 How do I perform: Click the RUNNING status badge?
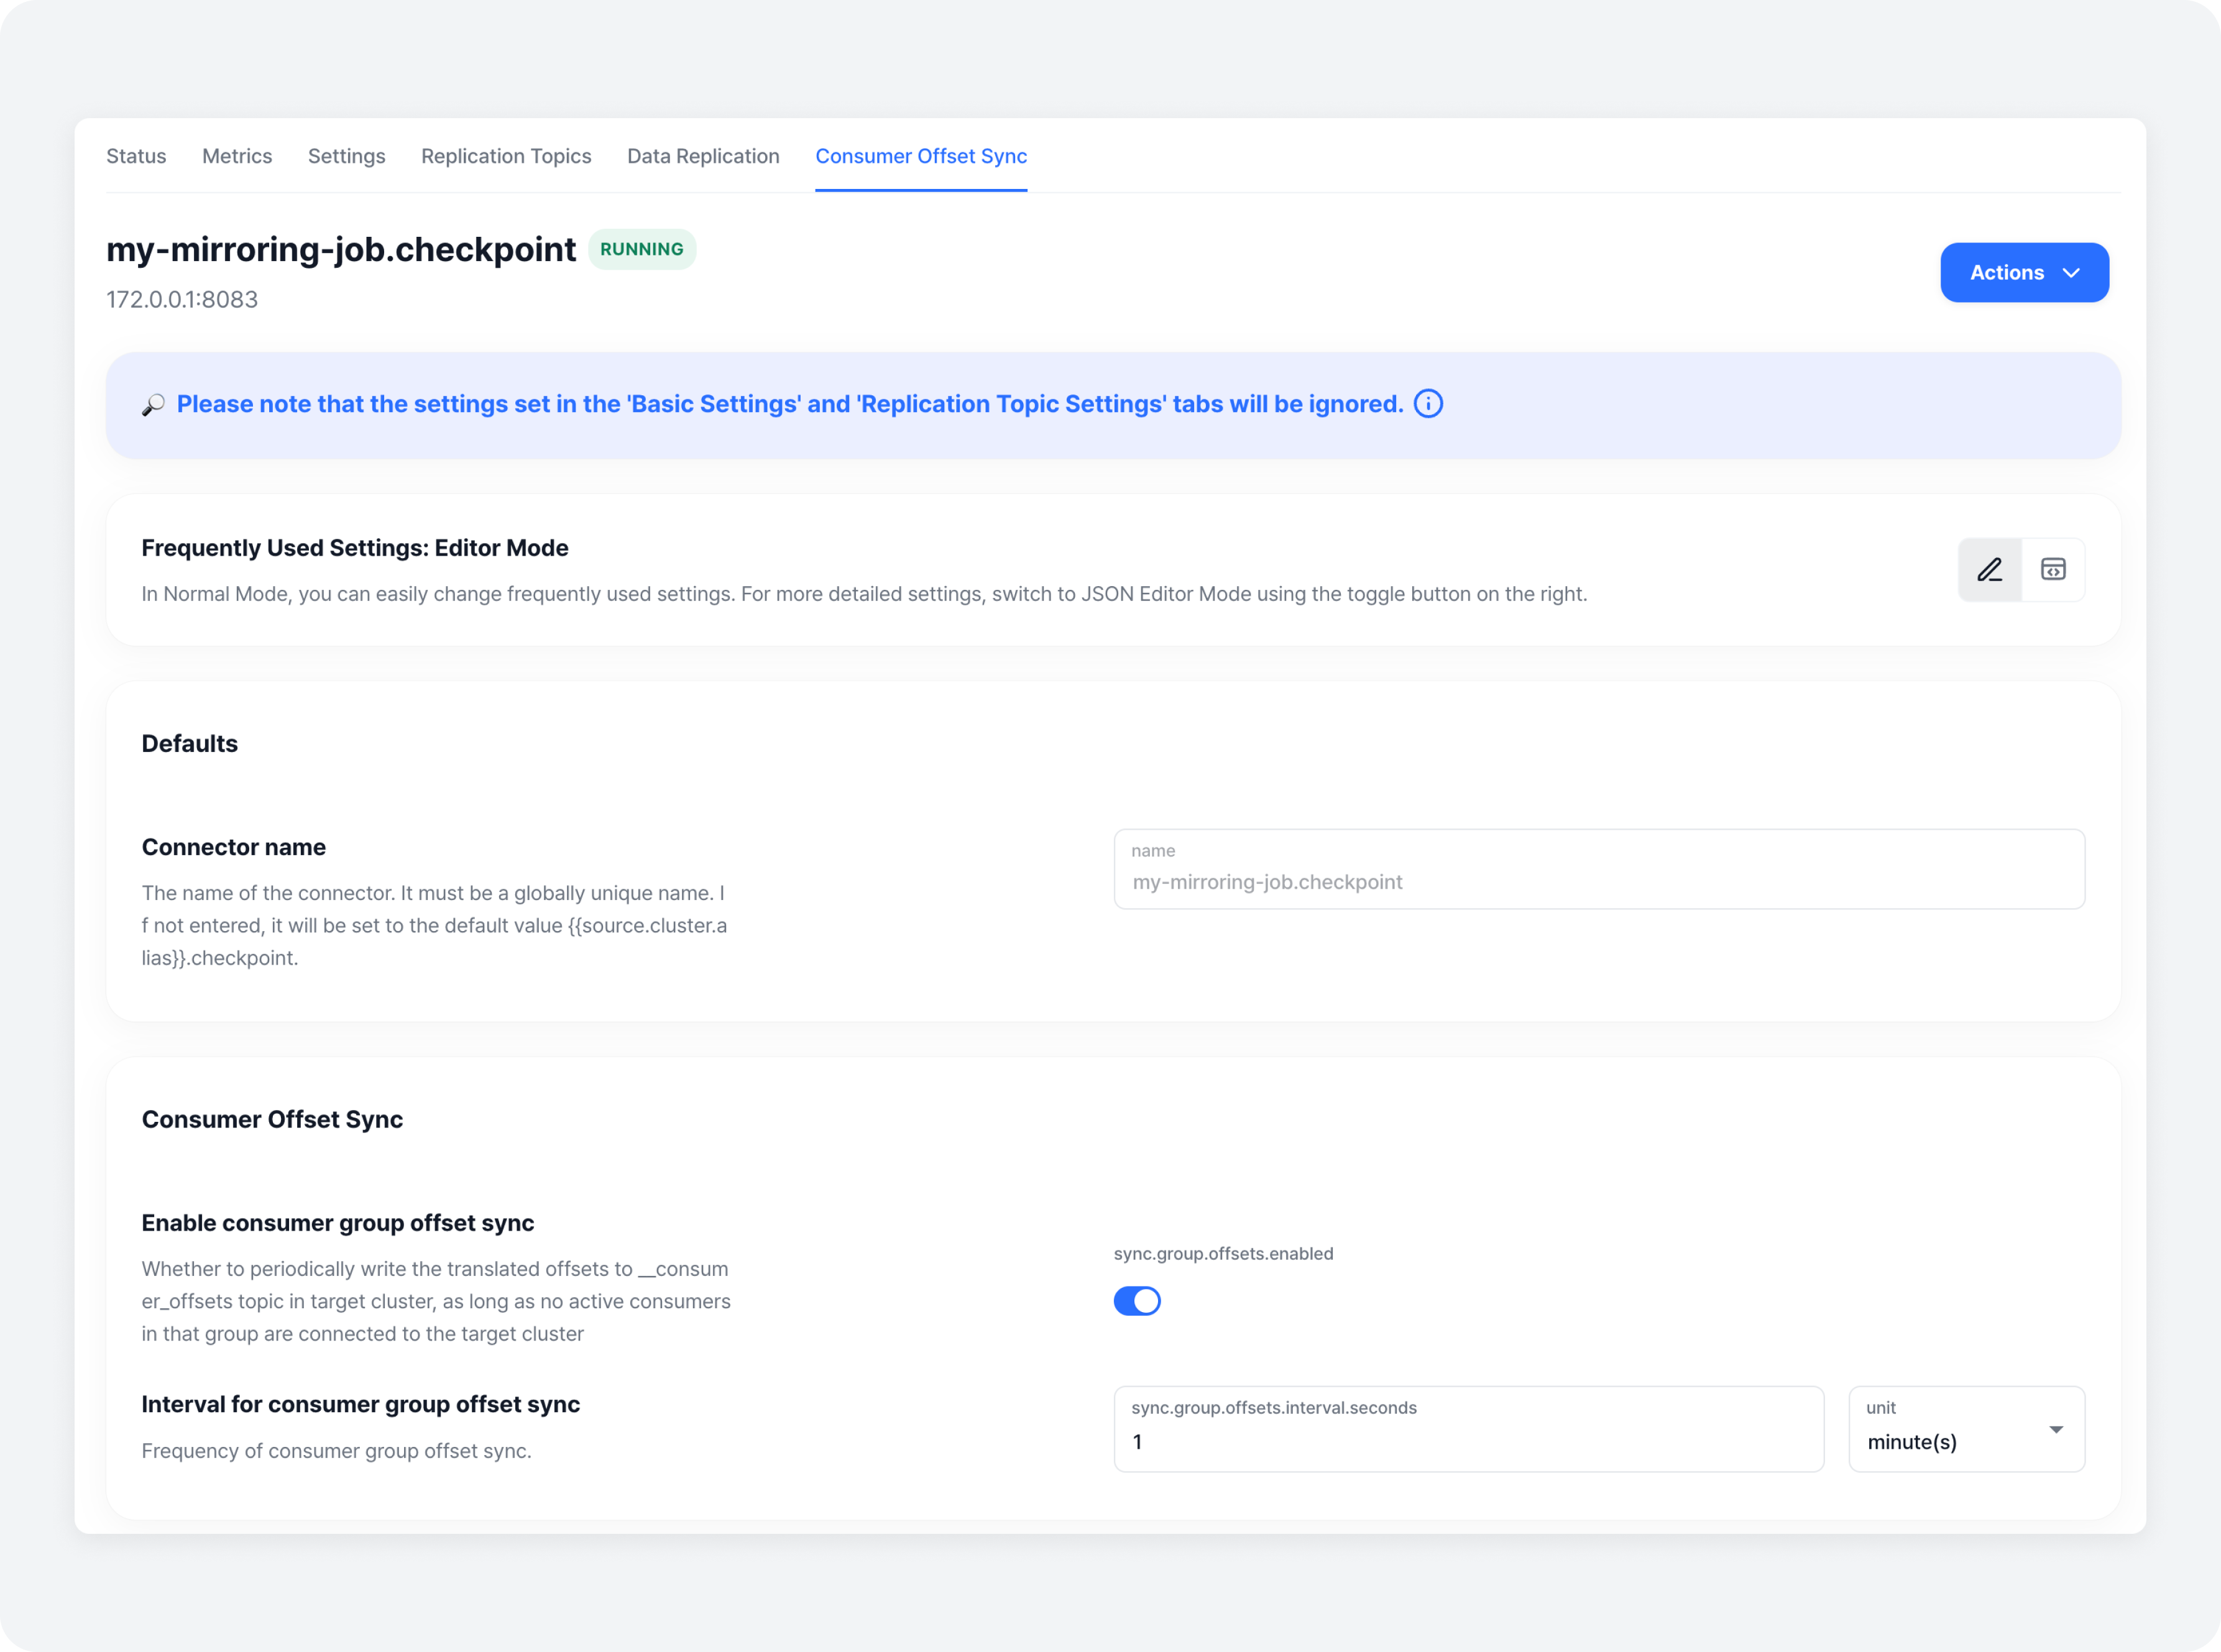642,250
